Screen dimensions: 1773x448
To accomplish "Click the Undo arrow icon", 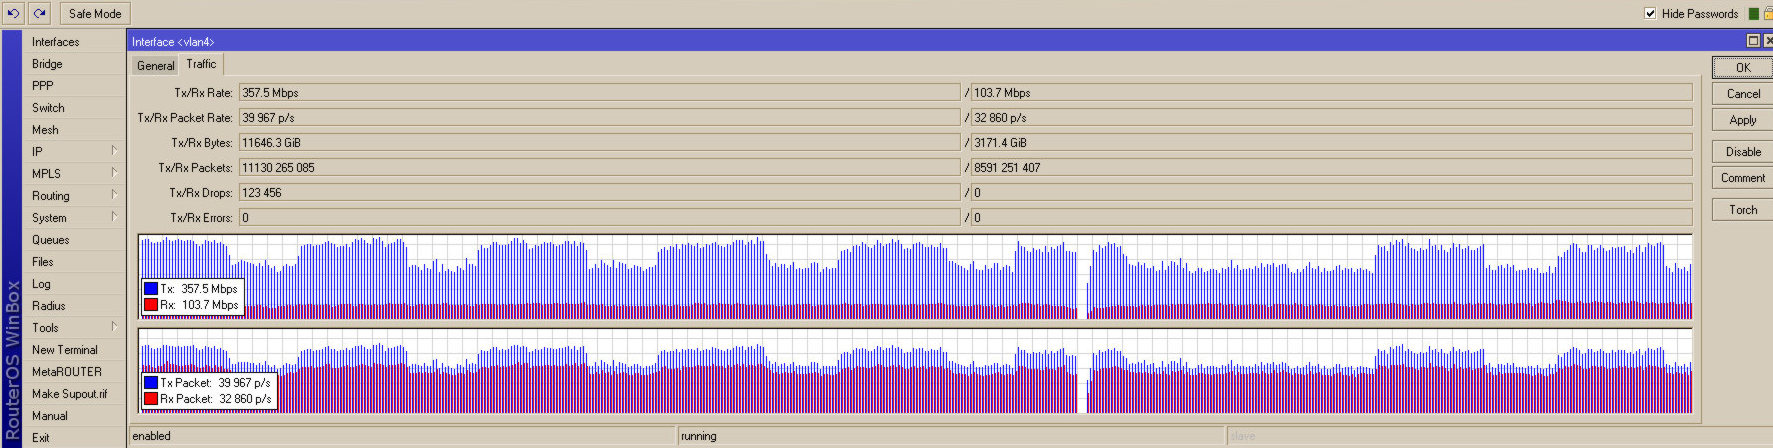I will click(14, 13).
